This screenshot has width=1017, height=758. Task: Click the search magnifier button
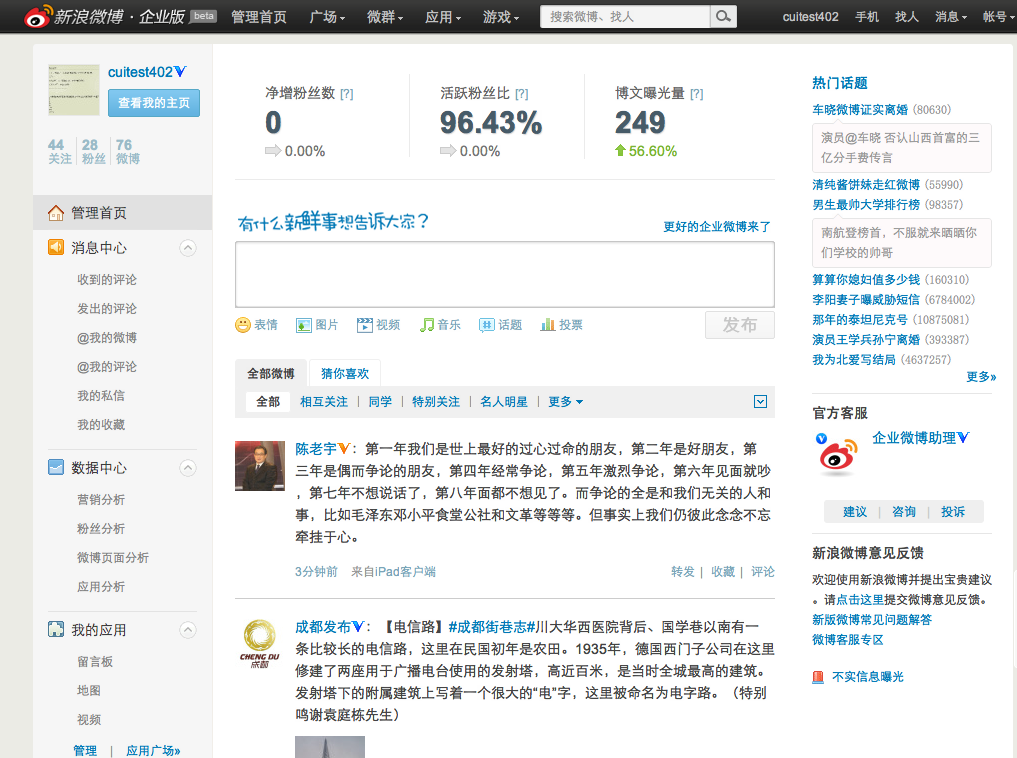click(x=723, y=16)
